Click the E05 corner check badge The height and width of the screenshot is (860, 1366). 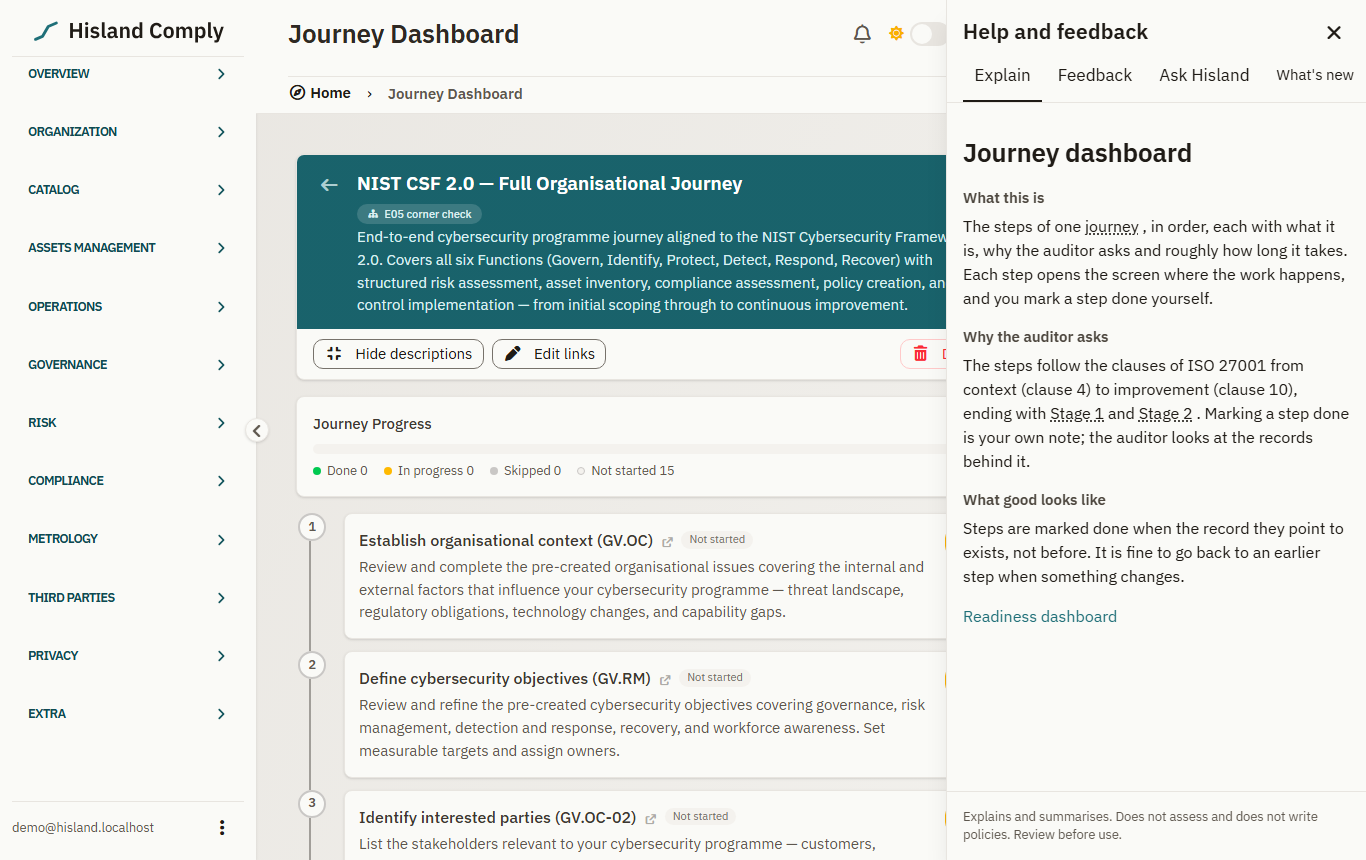(x=420, y=214)
